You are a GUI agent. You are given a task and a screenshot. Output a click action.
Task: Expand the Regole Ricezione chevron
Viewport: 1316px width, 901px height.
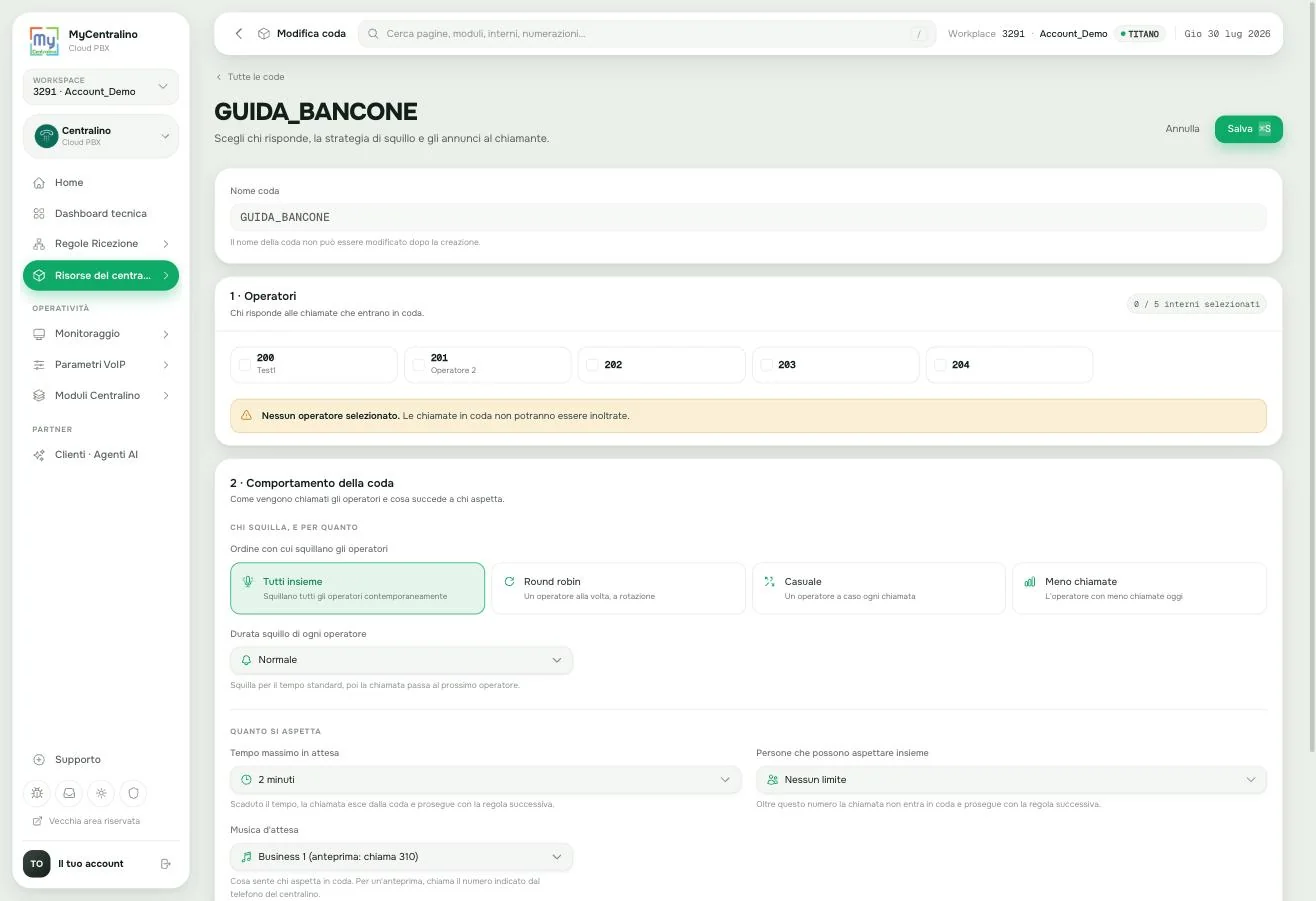coord(166,244)
